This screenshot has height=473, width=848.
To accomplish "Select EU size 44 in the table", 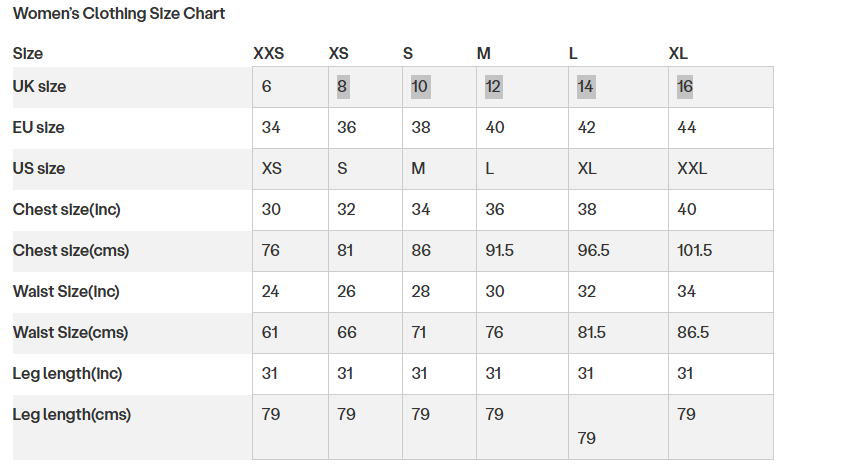I will [687, 128].
